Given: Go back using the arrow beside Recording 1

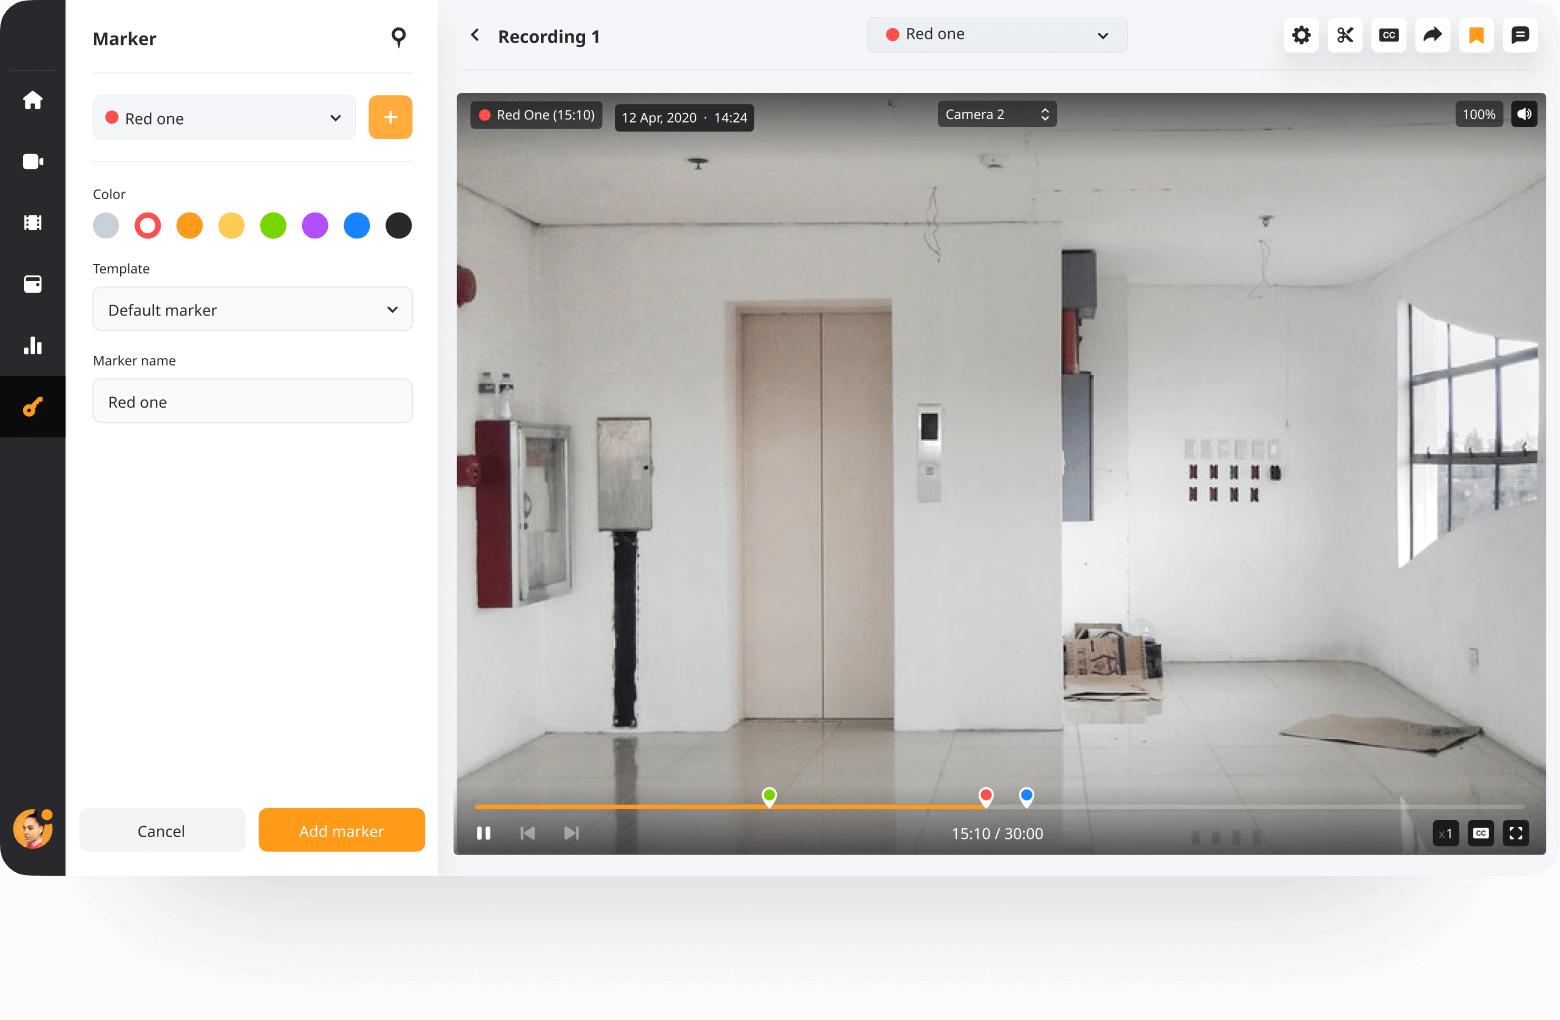Looking at the screenshot, I should point(475,35).
